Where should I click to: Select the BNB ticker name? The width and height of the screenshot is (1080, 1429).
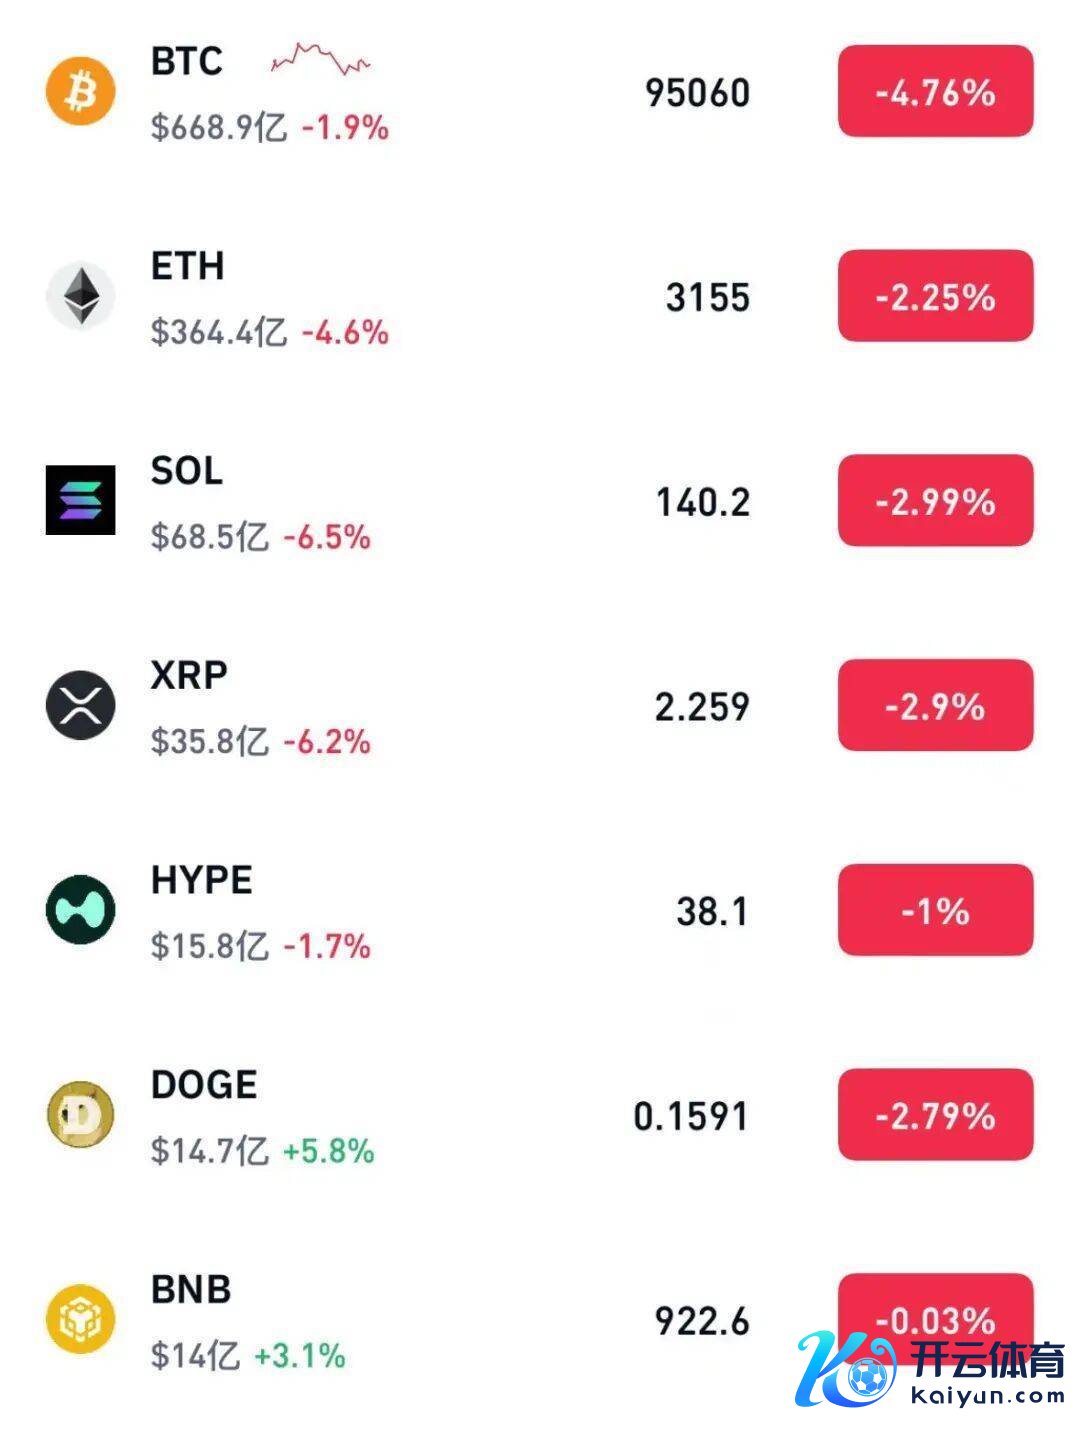[x=191, y=1290]
